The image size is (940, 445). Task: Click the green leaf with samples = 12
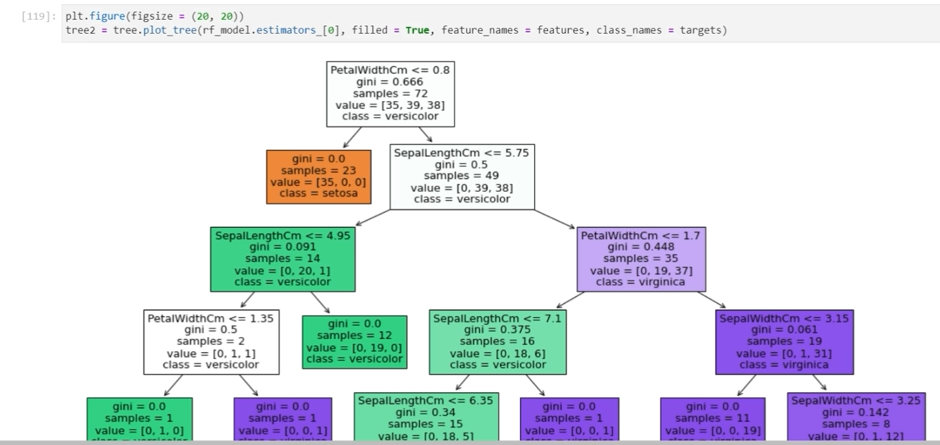(x=354, y=342)
